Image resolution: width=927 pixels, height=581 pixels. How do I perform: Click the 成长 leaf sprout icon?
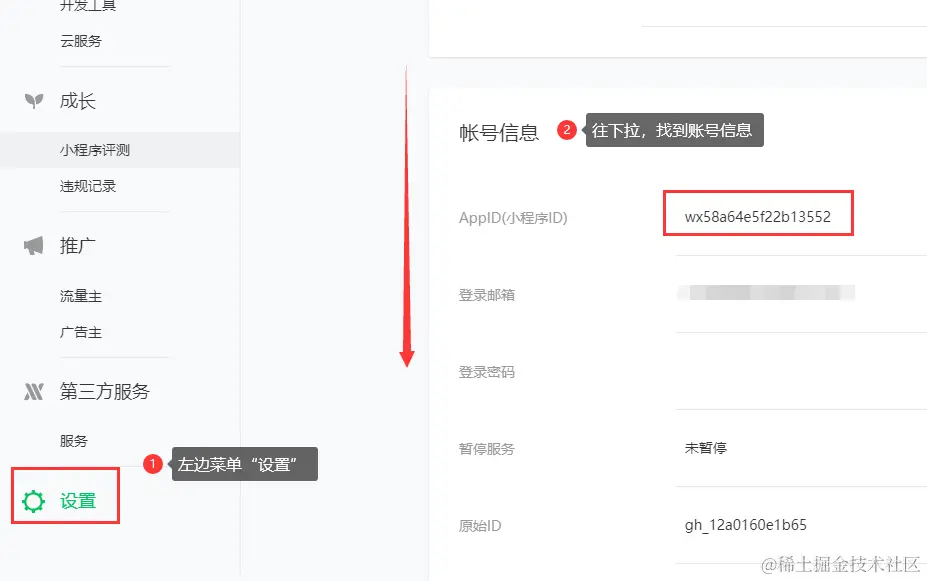(x=34, y=101)
